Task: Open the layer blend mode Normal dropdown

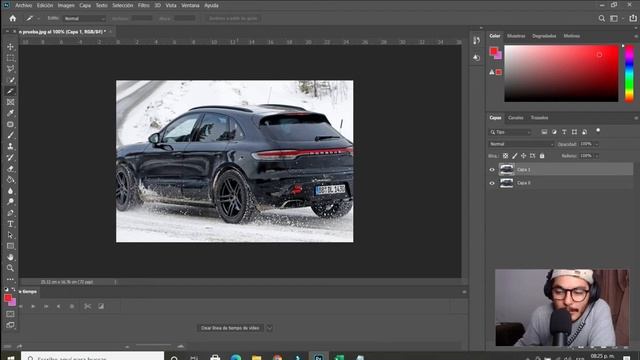Action: coord(521,144)
